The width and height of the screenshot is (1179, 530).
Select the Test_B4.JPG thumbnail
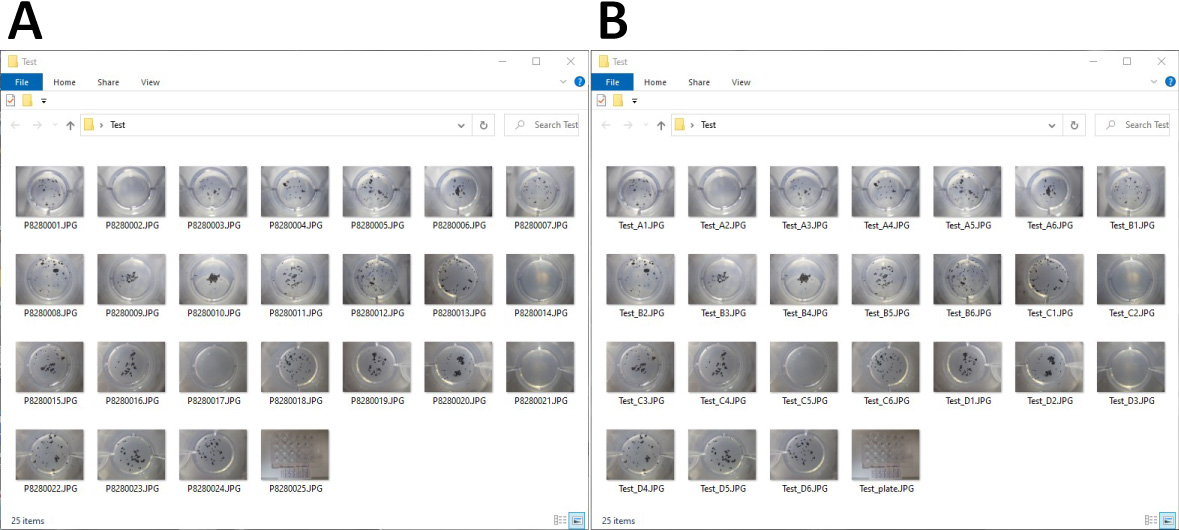coord(804,280)
